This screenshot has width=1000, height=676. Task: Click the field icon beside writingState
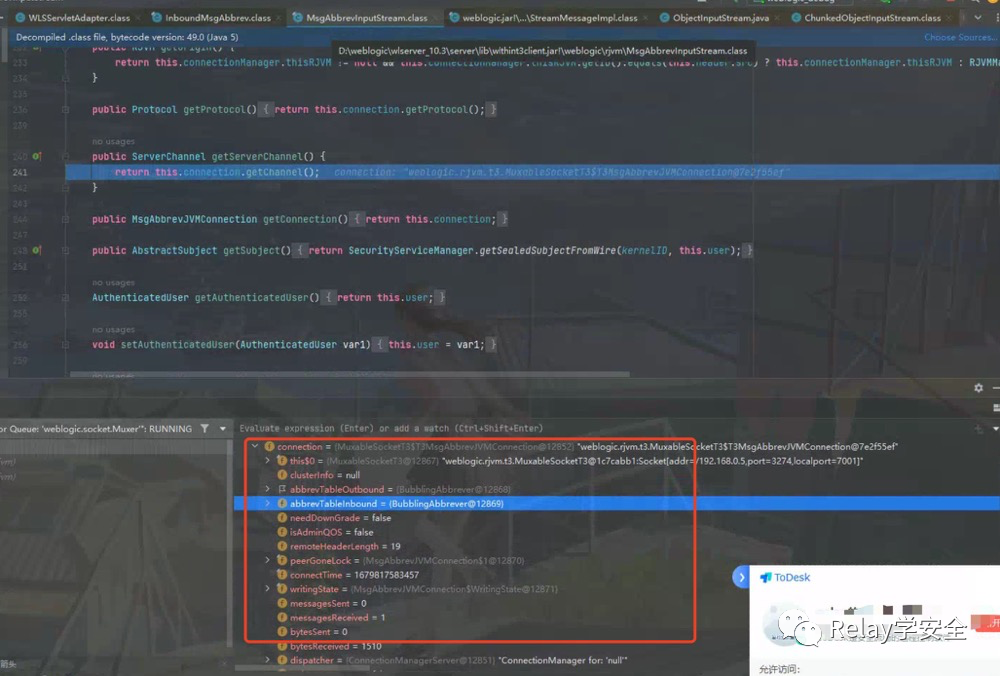pyautogui.click(x=282, y=589)
